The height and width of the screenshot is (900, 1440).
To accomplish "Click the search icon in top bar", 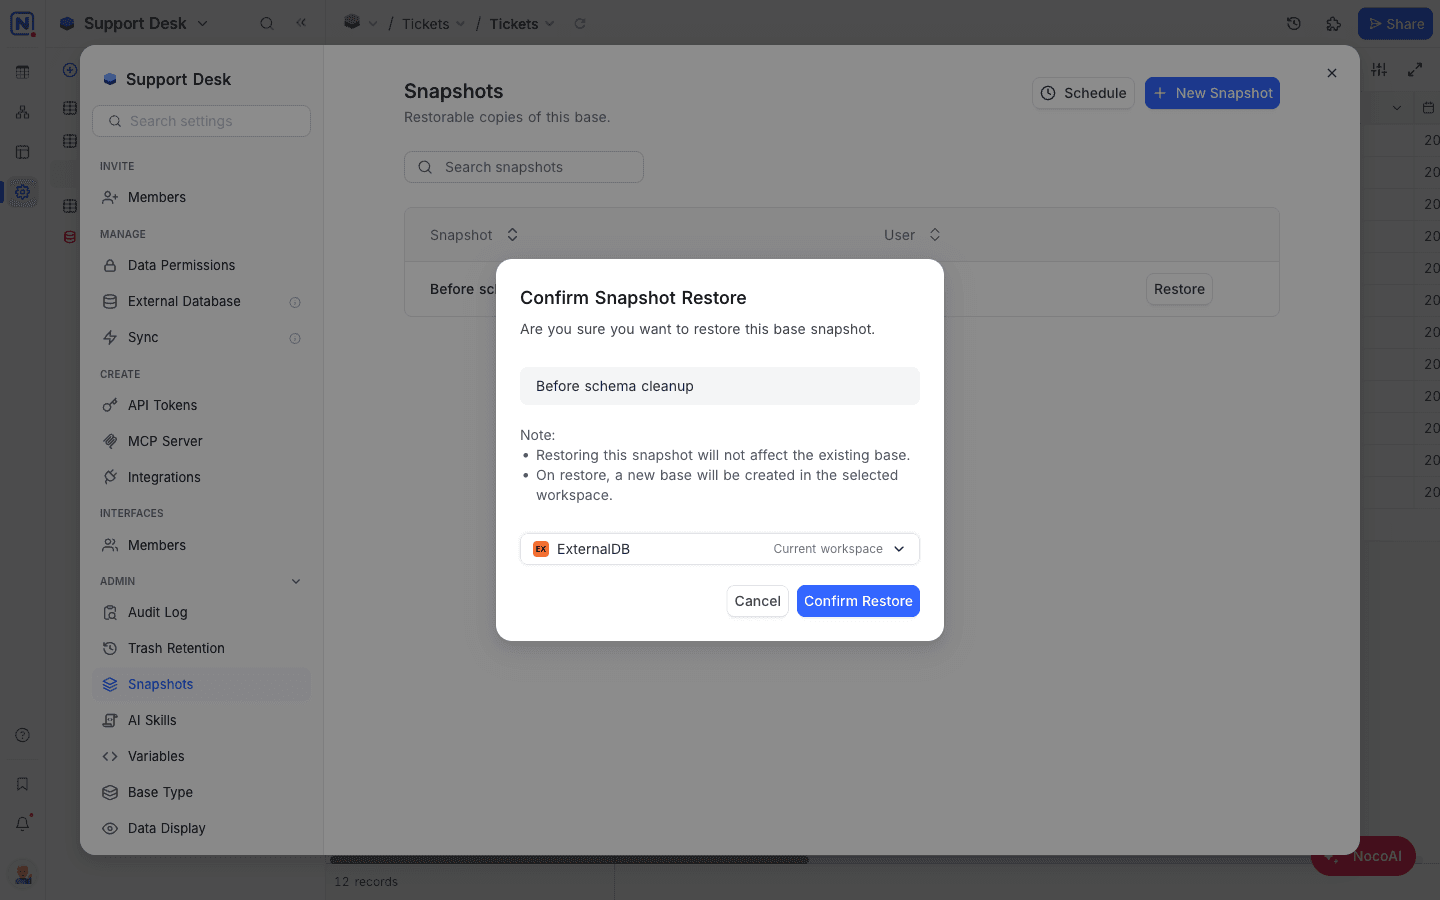I will click(x=267, y=23).
